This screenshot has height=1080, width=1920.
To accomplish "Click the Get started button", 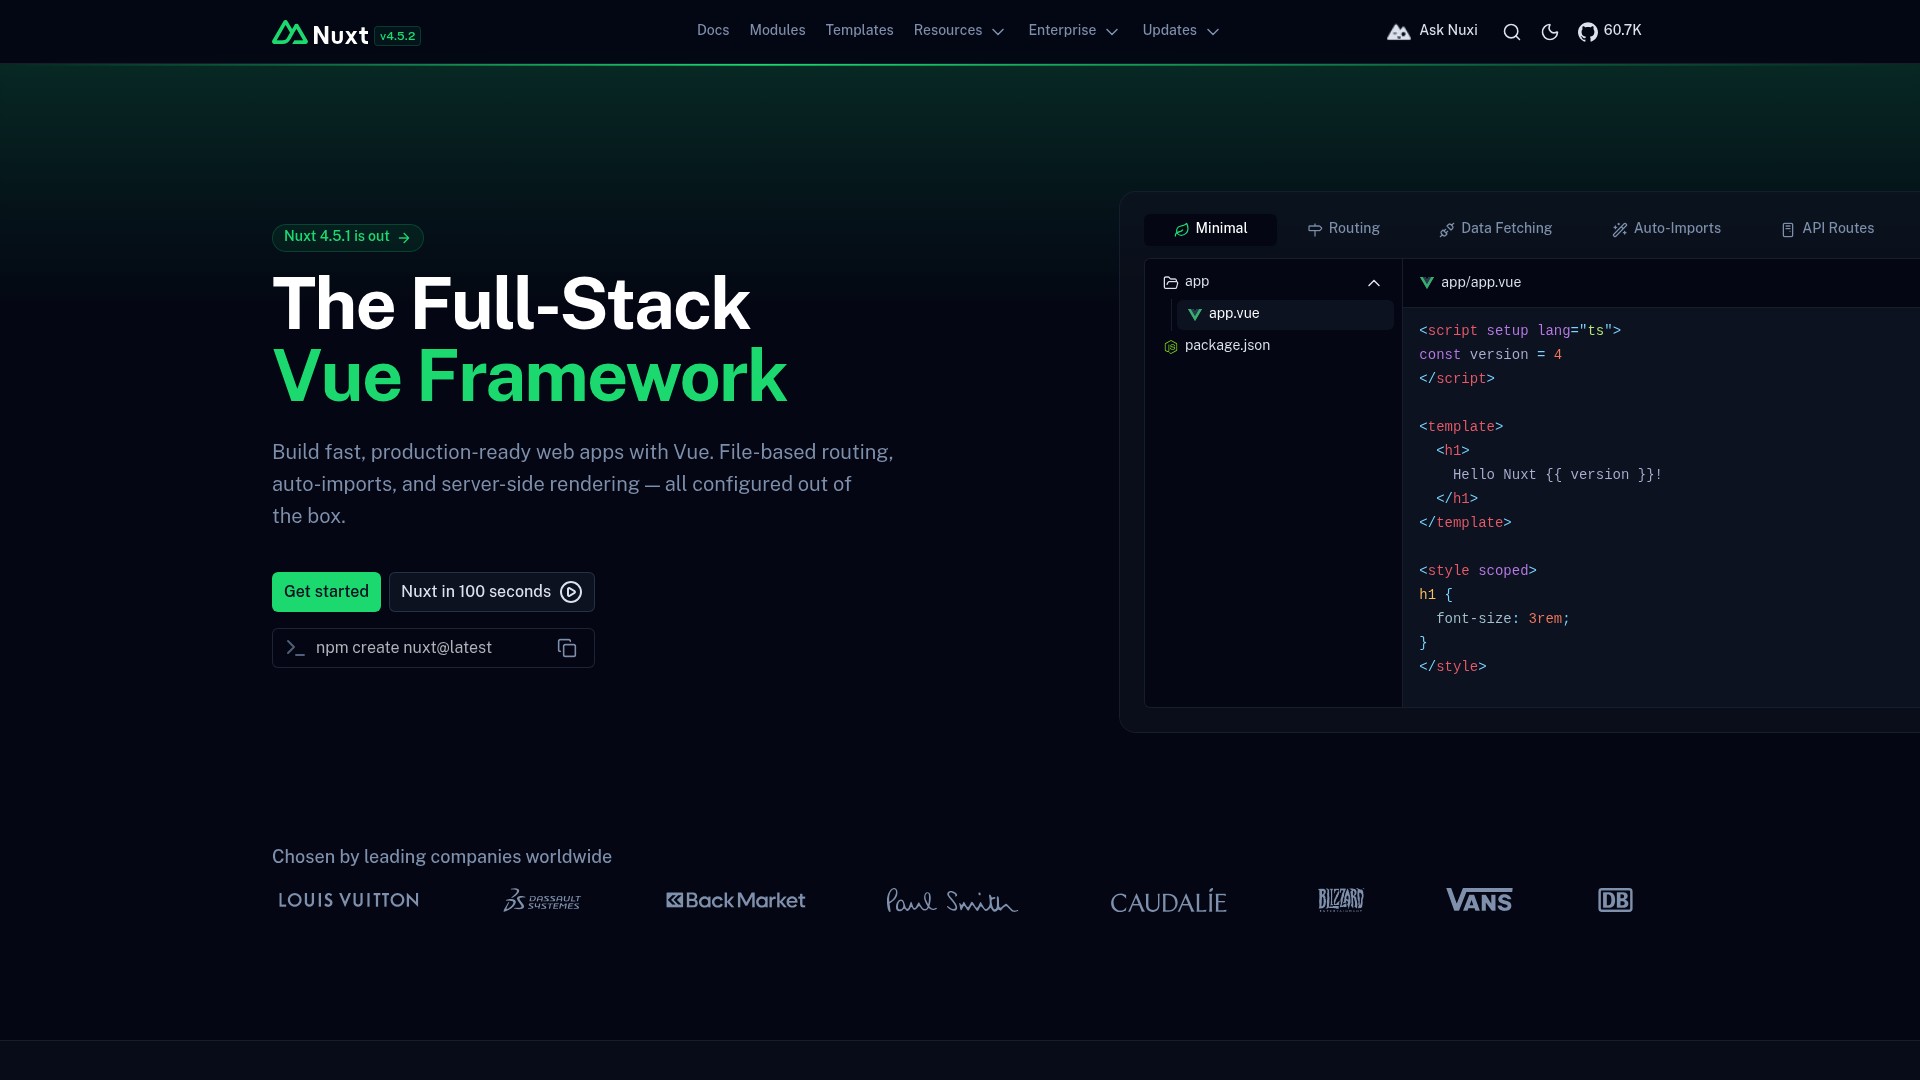I will (x=326, y=592).
